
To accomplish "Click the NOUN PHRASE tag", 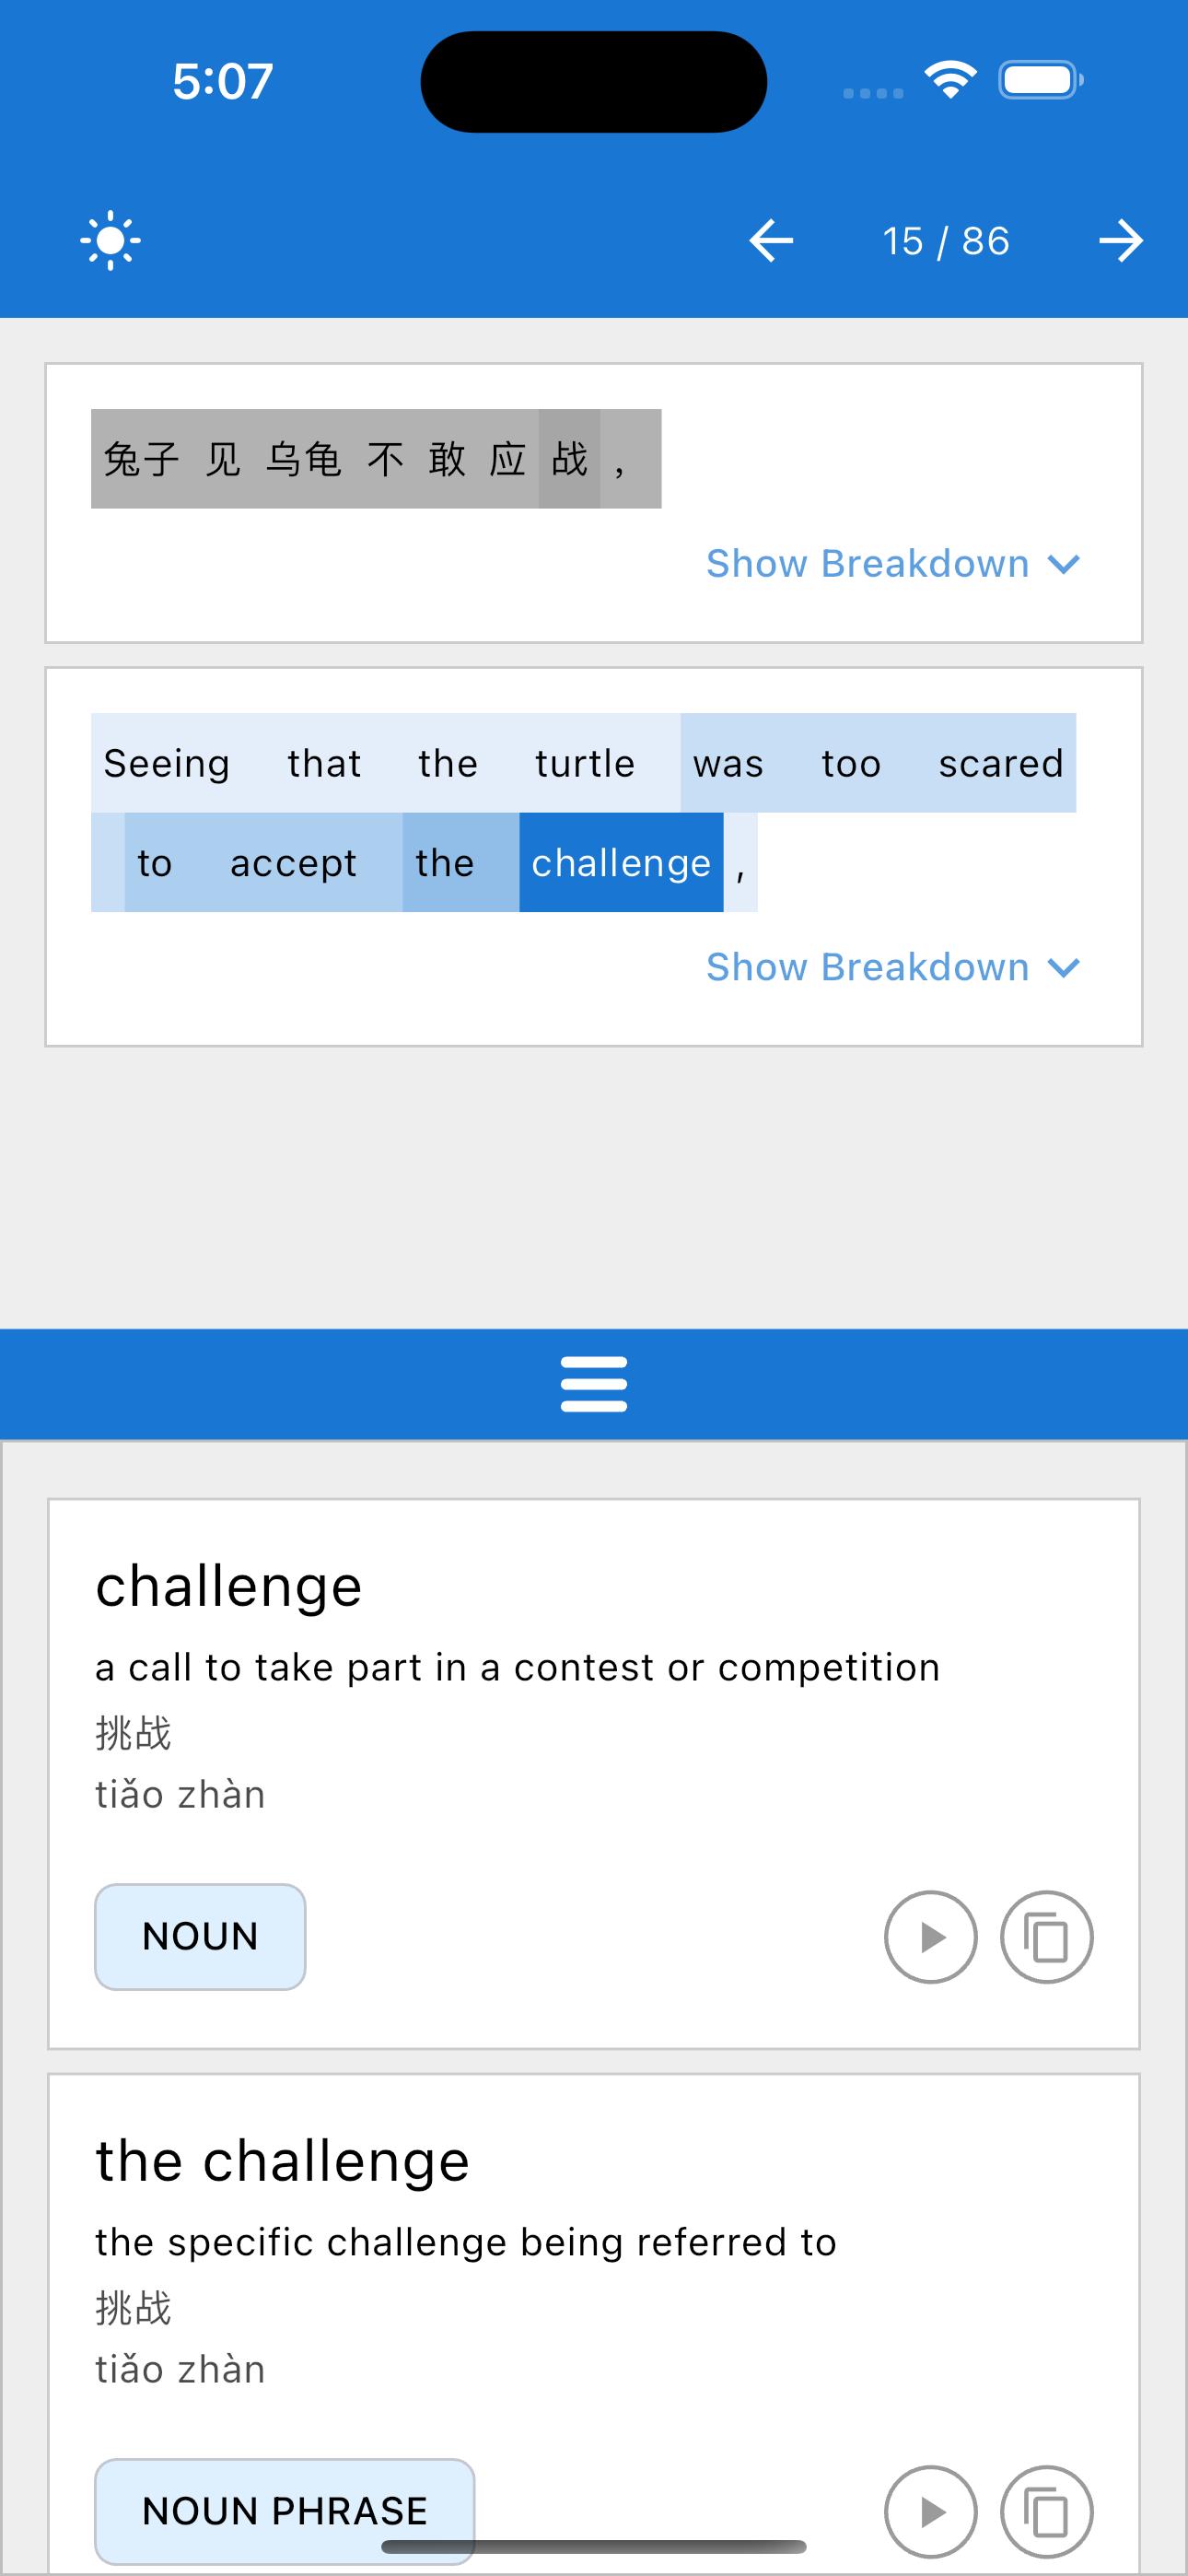I will 284,2511.
